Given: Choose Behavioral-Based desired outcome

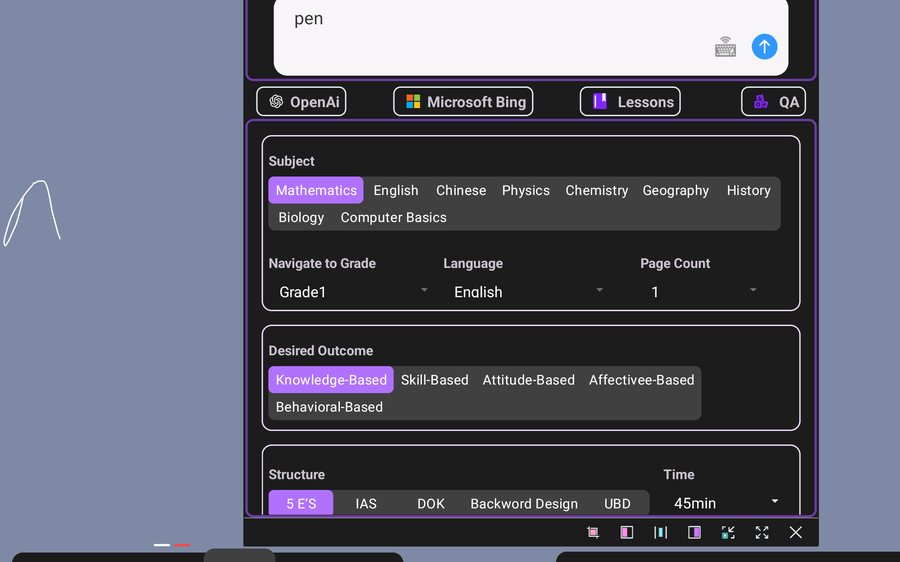Looking at the screenshot, I should [329, 406].
